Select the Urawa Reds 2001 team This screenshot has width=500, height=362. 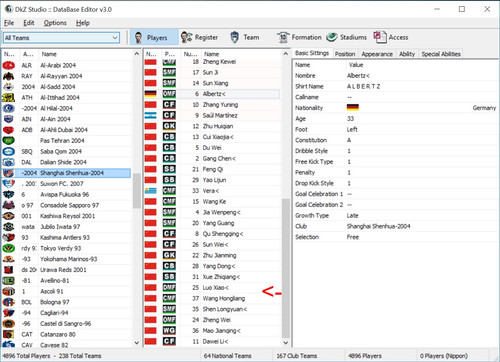click(x=67, y=270)
